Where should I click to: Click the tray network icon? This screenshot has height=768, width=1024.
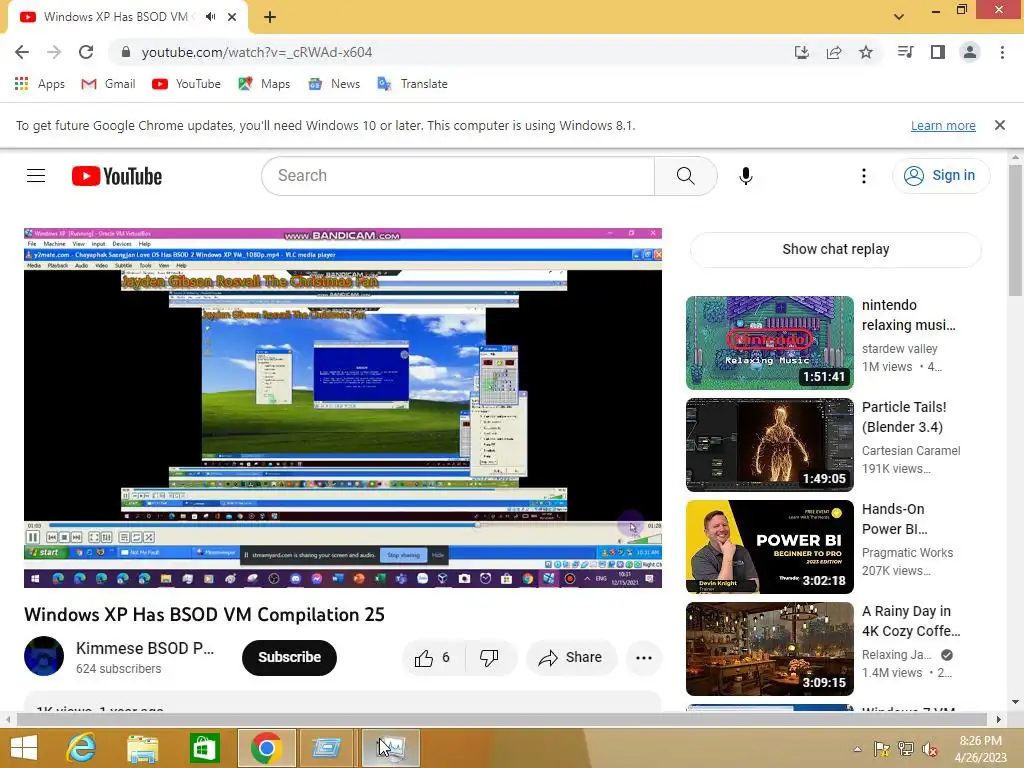click(906, 749)
